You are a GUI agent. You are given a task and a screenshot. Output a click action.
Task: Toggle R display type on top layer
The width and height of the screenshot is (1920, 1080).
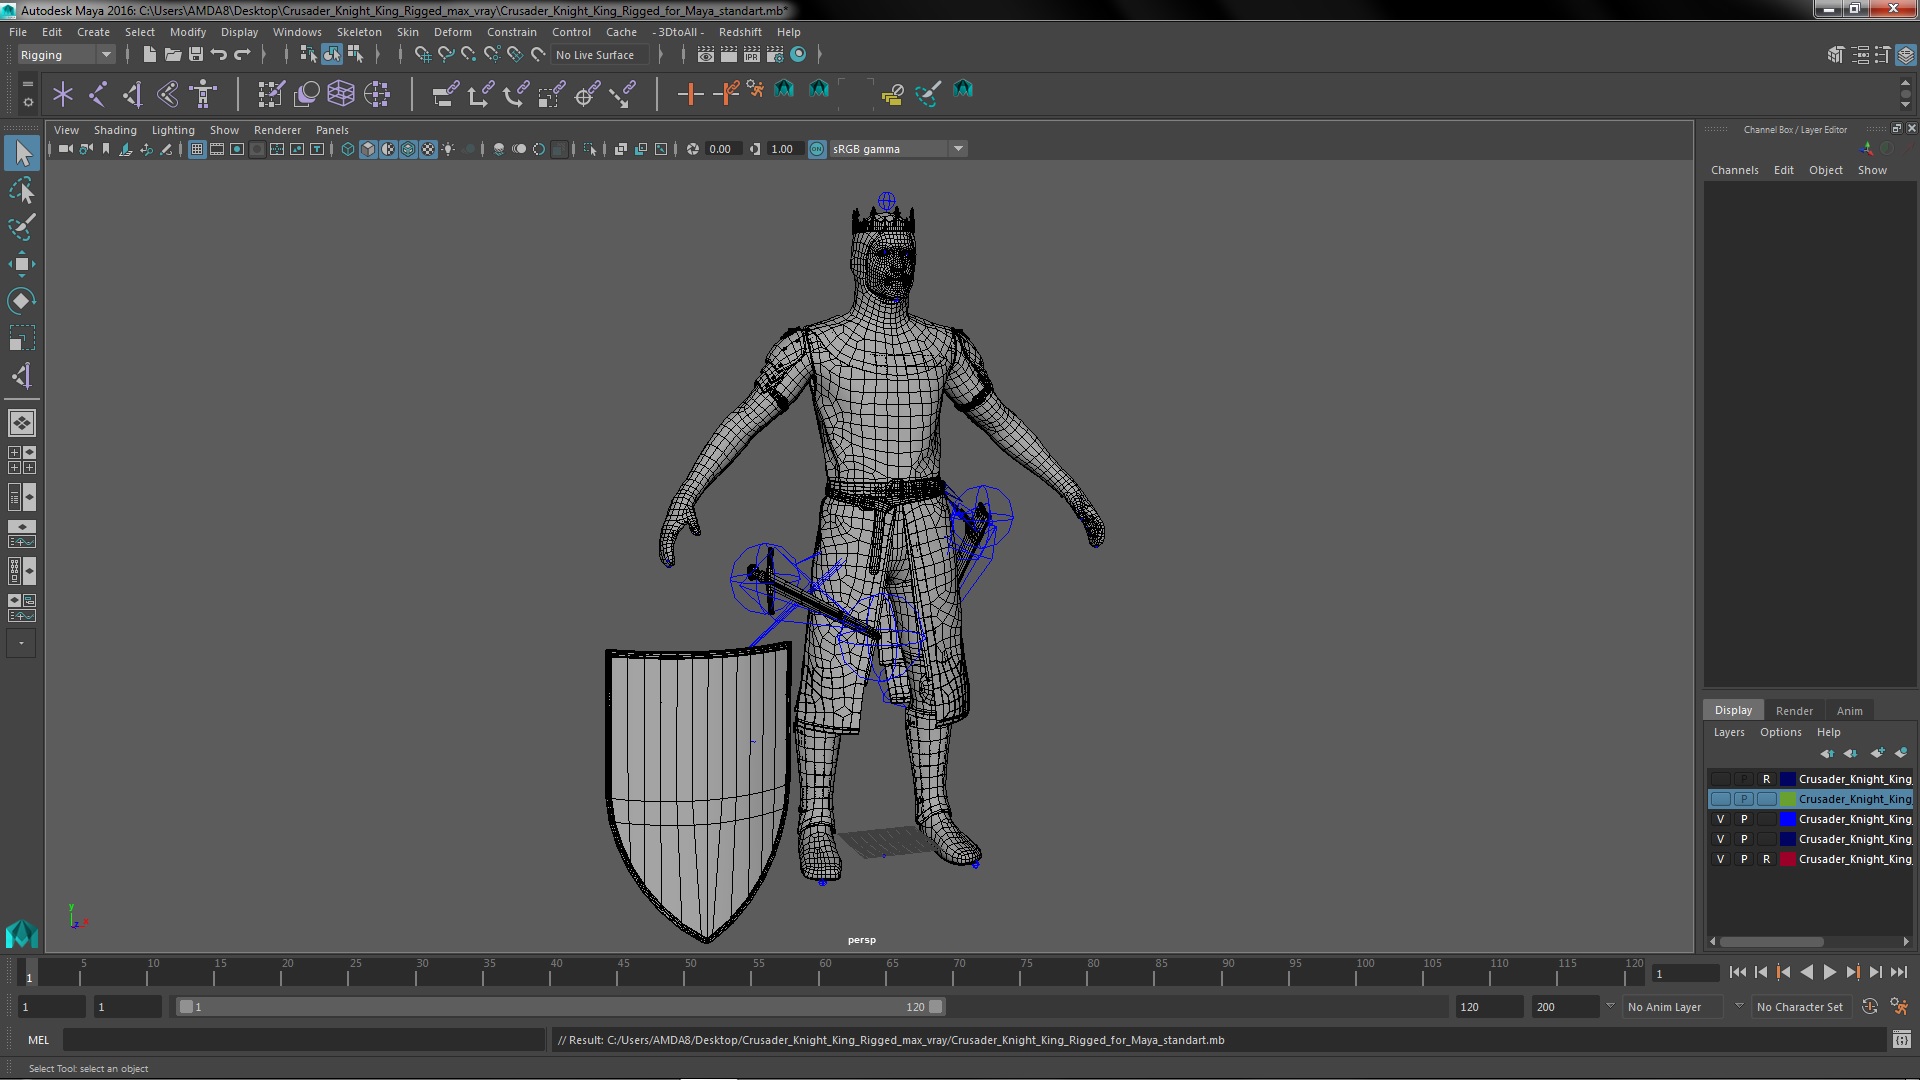[1766, 779]
